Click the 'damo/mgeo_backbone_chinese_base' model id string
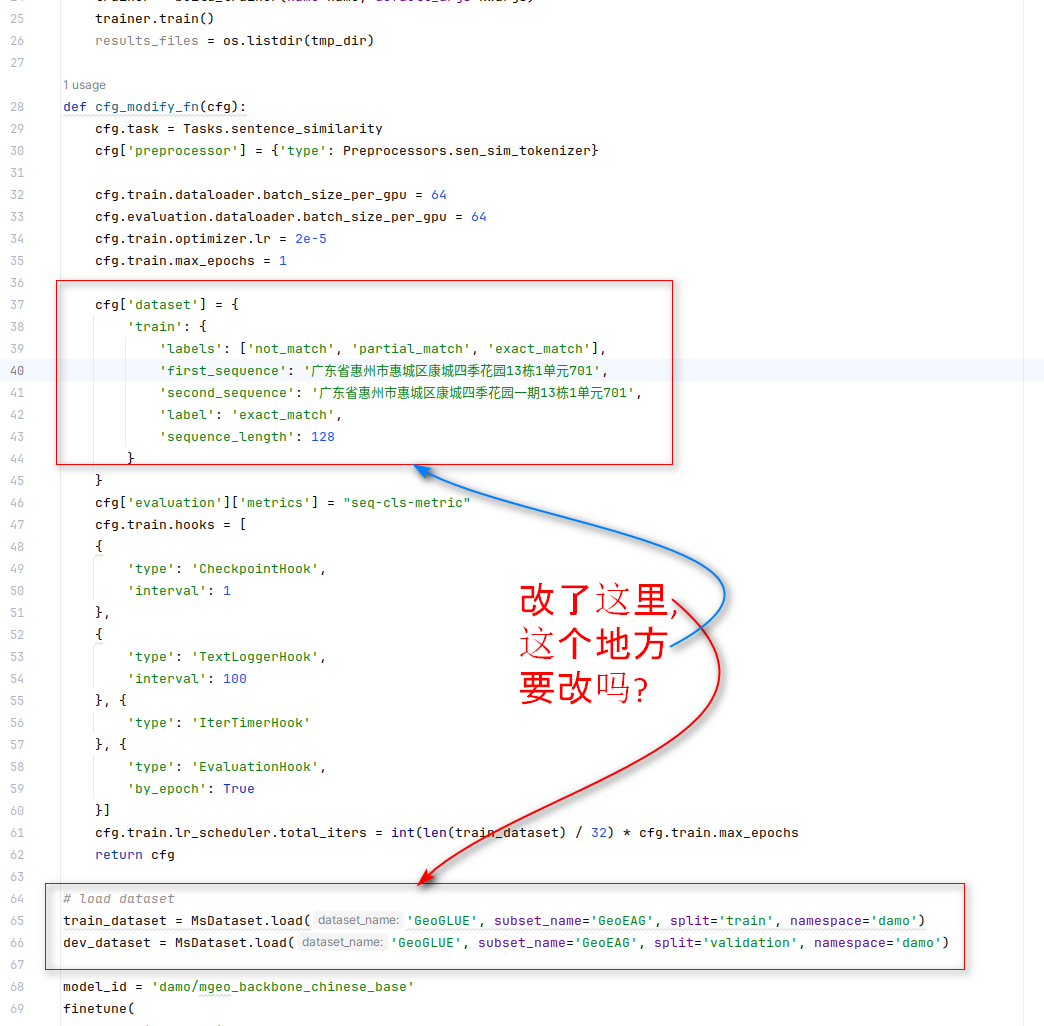1044x1026 pixels. pyautogui.click(x=282, y=986)
